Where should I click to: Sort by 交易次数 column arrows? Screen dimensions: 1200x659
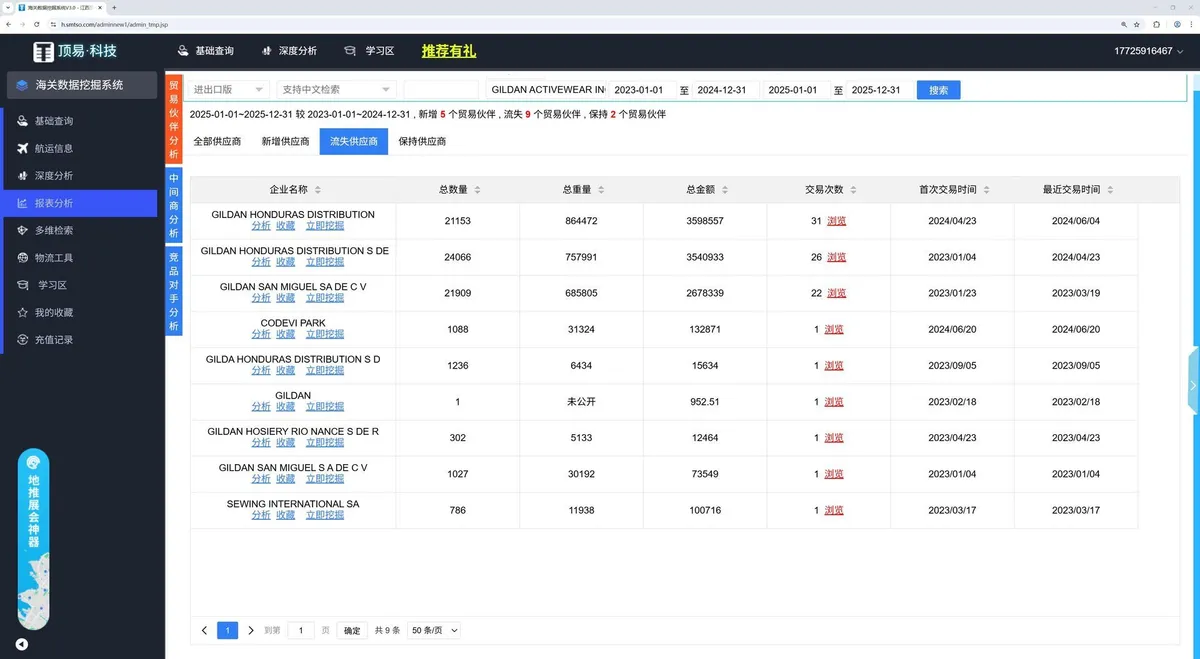(x=854, y=190)
